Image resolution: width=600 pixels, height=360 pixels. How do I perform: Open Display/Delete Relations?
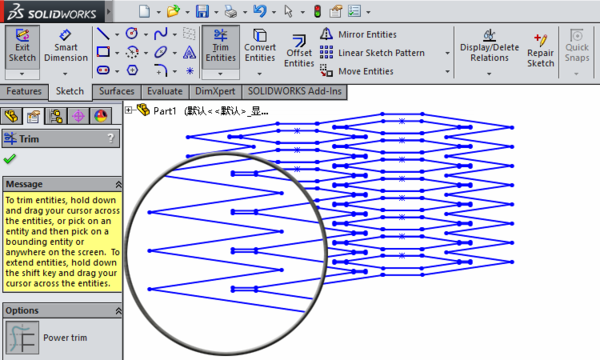tap(489, 47)
